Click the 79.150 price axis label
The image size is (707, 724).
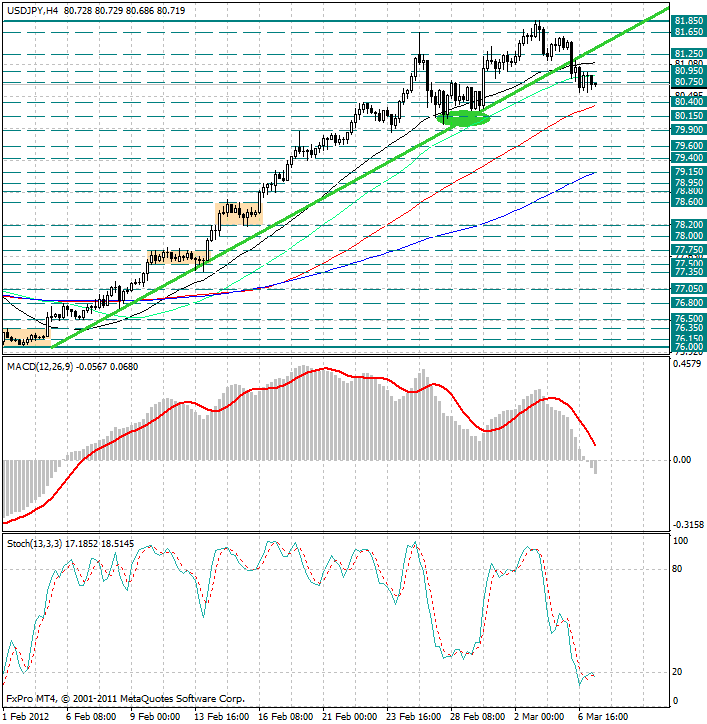click(x=689, y=172)
